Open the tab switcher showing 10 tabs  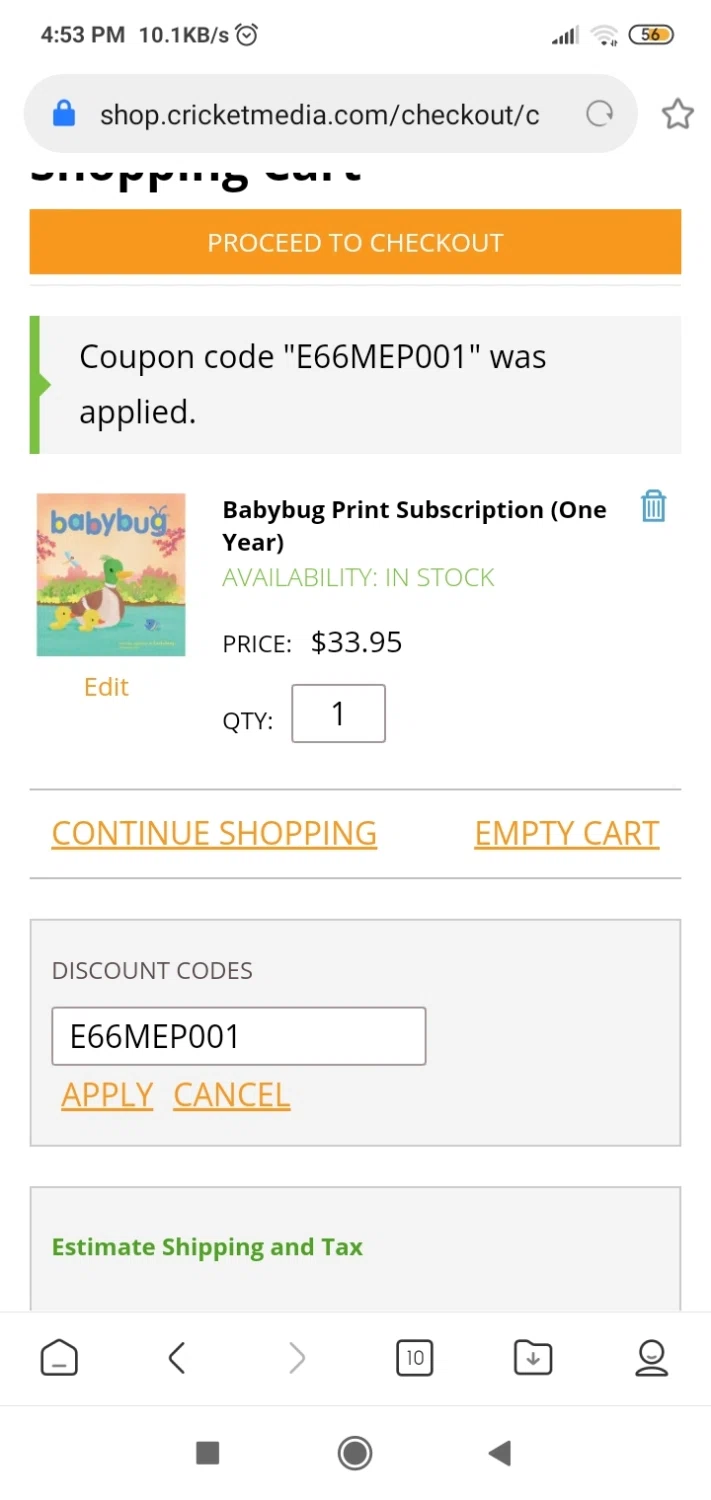point(414,1357)
